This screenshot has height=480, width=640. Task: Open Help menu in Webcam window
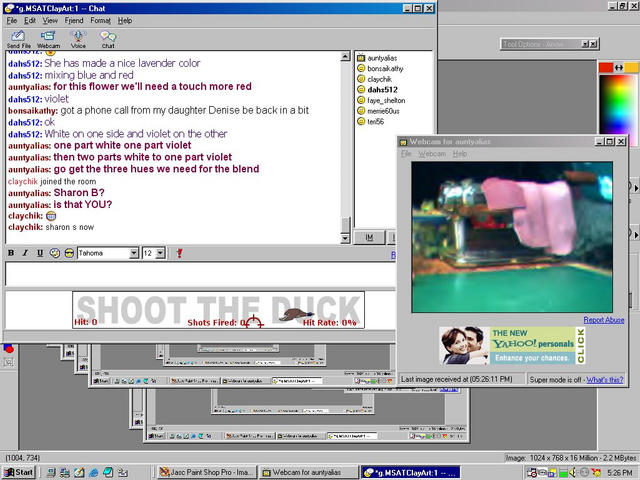460,154
